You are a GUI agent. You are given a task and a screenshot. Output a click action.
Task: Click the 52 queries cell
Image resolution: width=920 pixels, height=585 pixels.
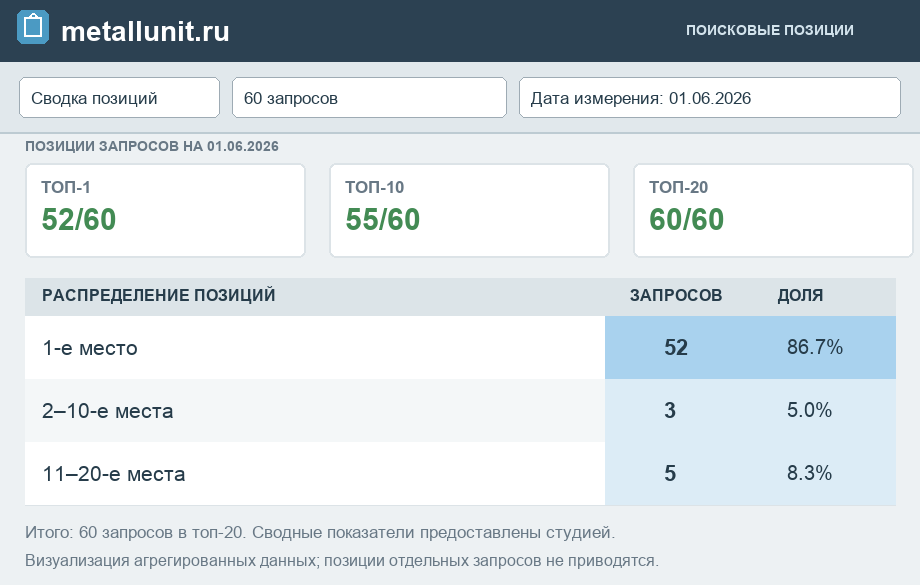(676, 347)
